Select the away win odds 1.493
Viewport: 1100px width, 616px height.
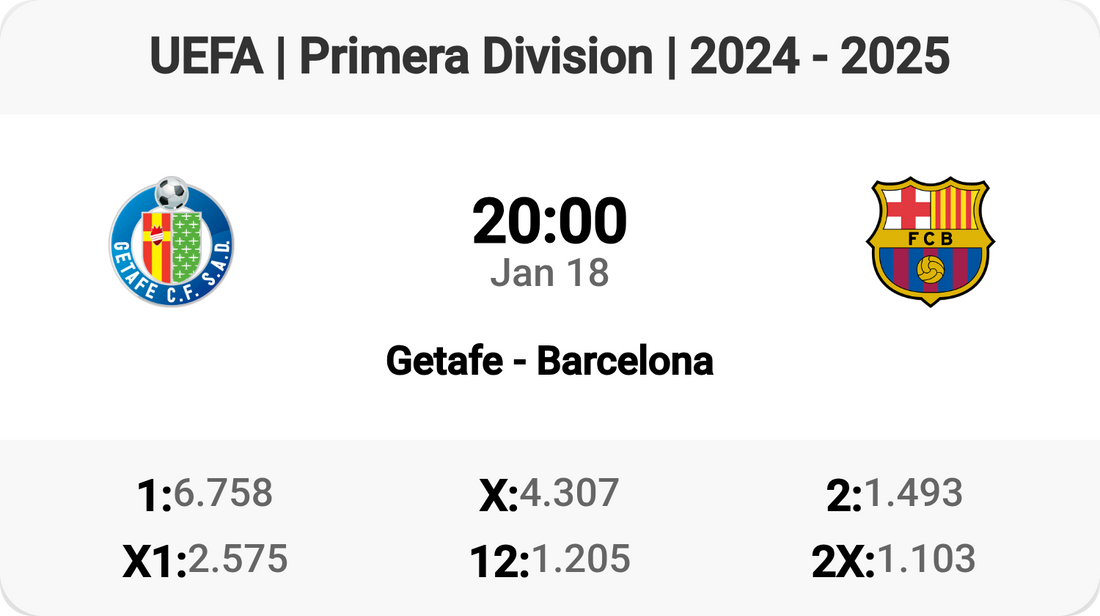(x=913, y=493)
